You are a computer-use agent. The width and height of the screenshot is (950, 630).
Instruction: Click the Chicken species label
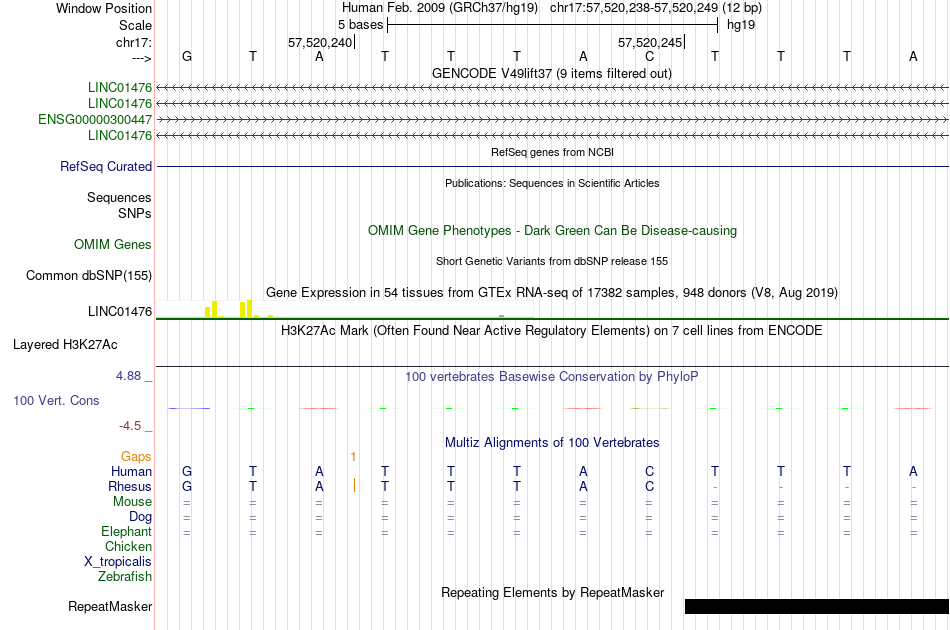click(x=128, y=546)
